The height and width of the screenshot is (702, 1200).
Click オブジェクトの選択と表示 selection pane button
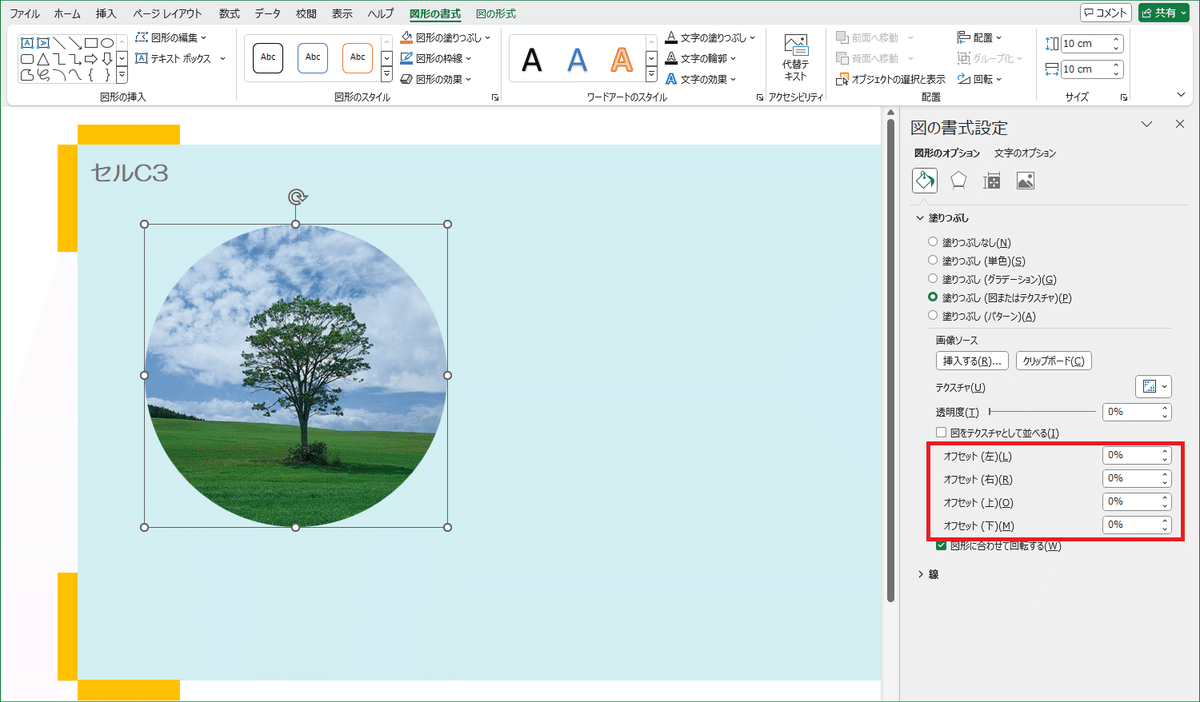click(x=891, y=79)
